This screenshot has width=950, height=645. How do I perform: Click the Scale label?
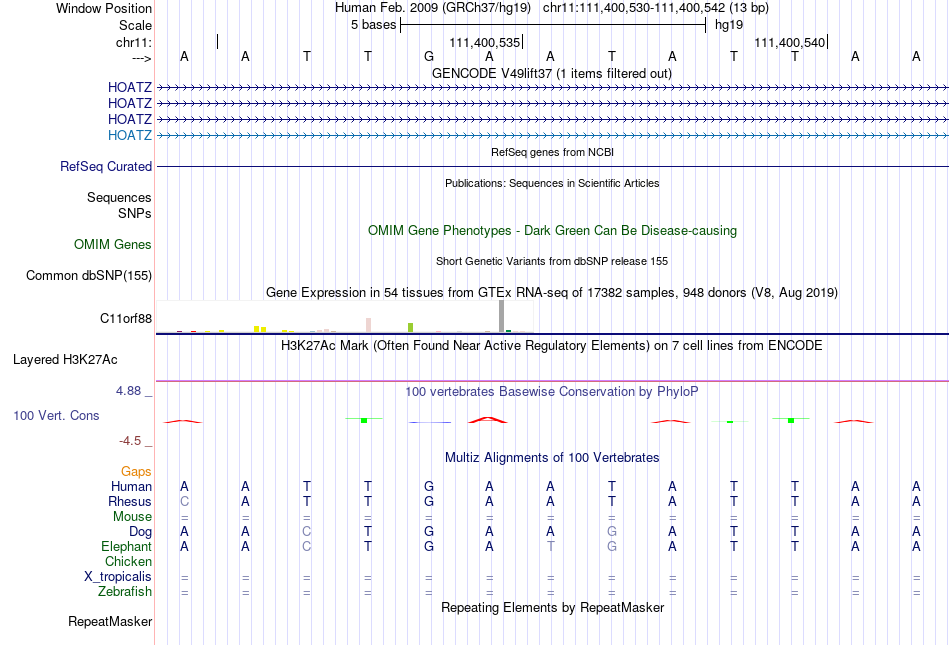point(136,25)
